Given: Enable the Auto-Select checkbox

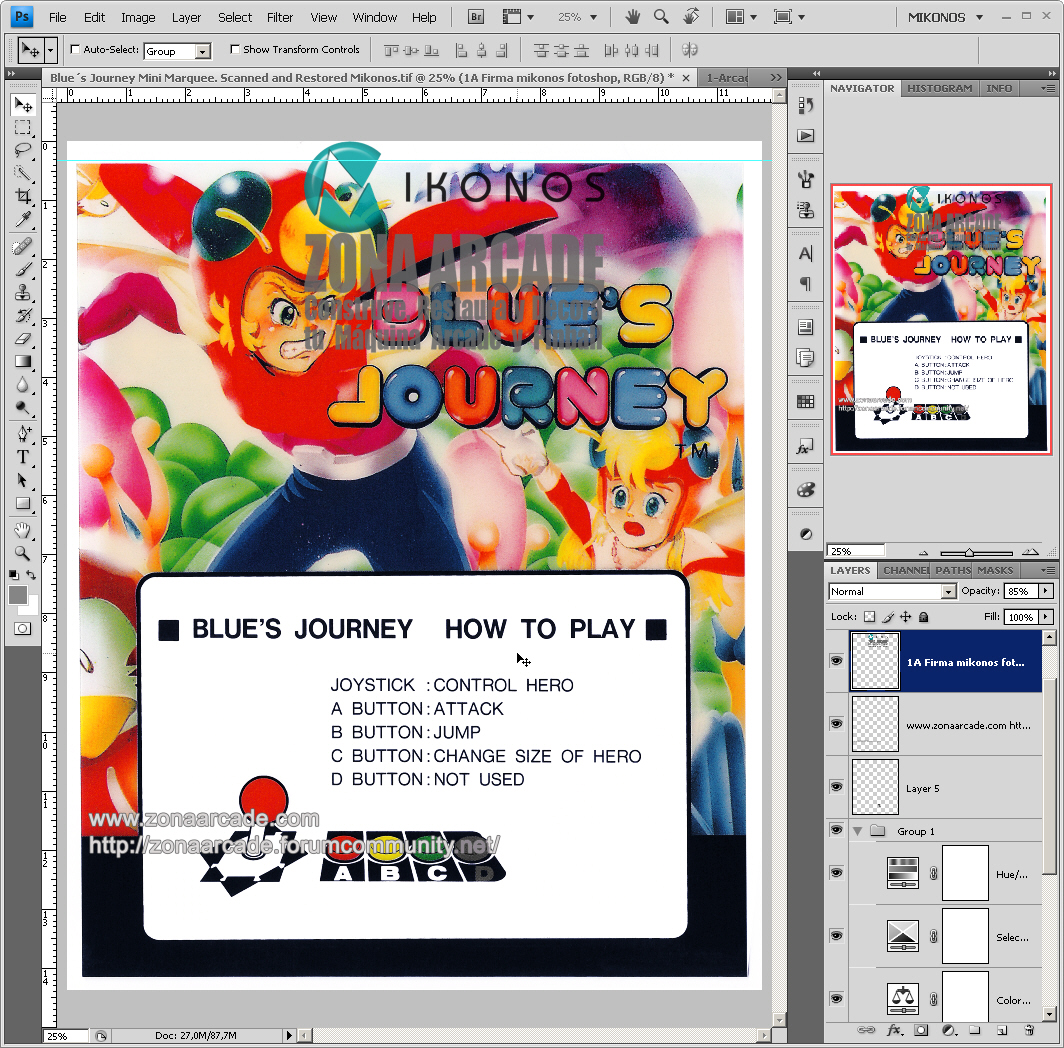Looking at the screenshot, I should (x=74, y=50).
